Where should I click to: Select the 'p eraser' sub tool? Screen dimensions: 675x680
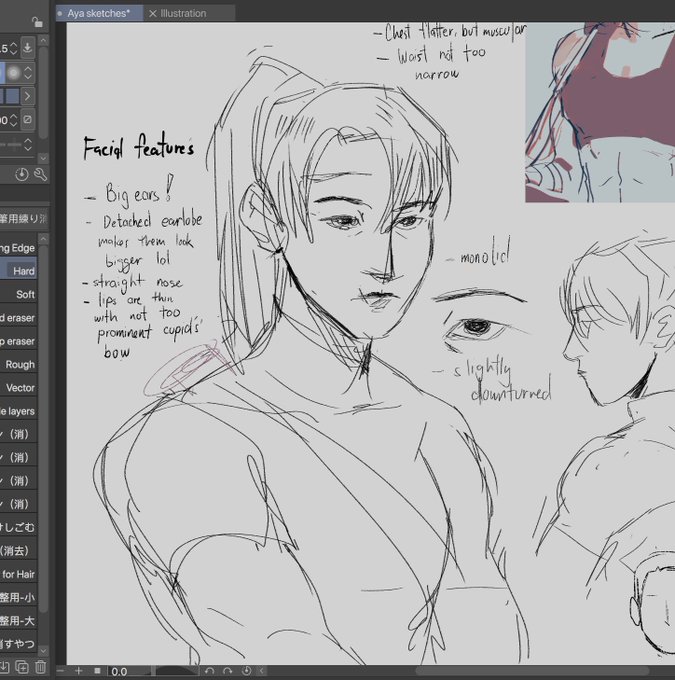18,341
